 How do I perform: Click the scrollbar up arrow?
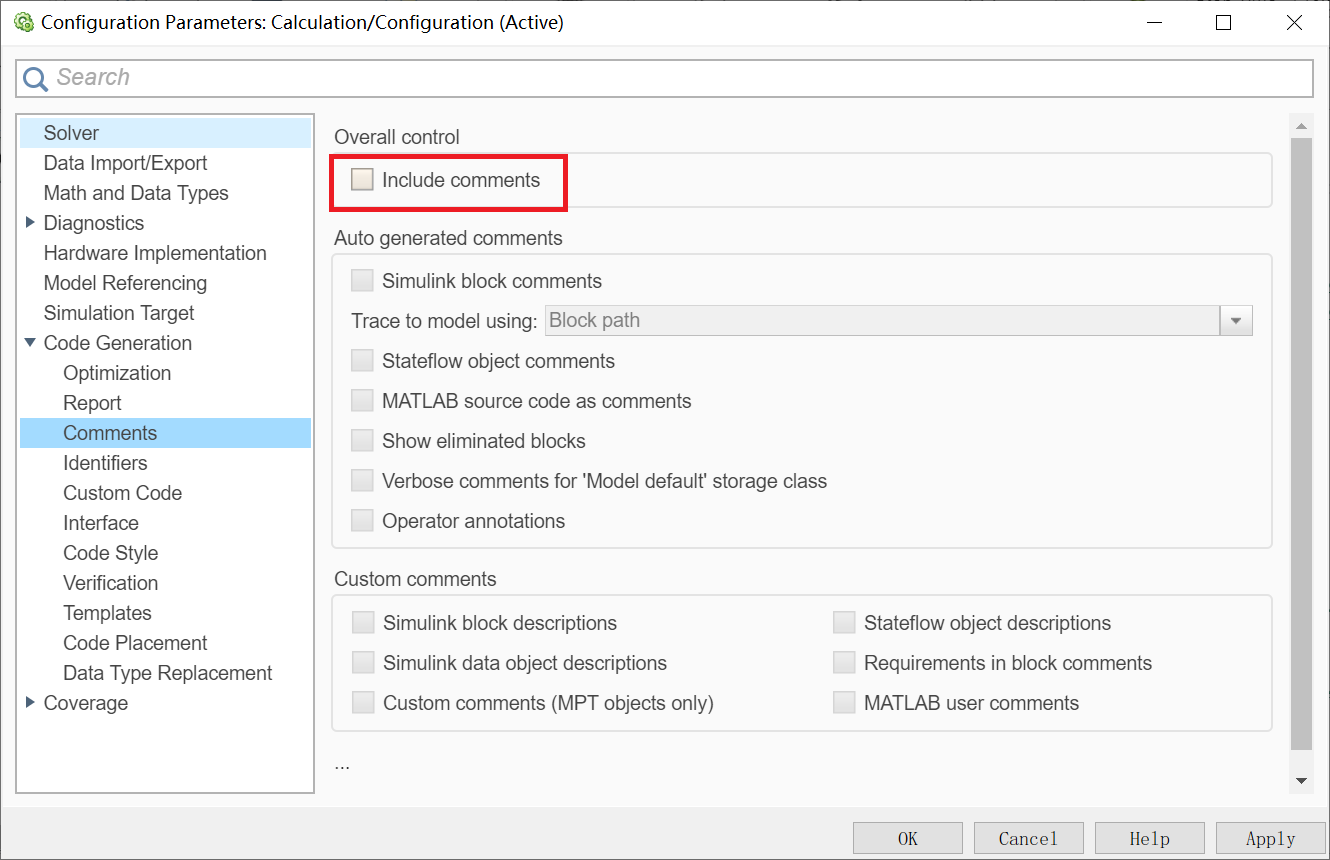(1301, 125)
